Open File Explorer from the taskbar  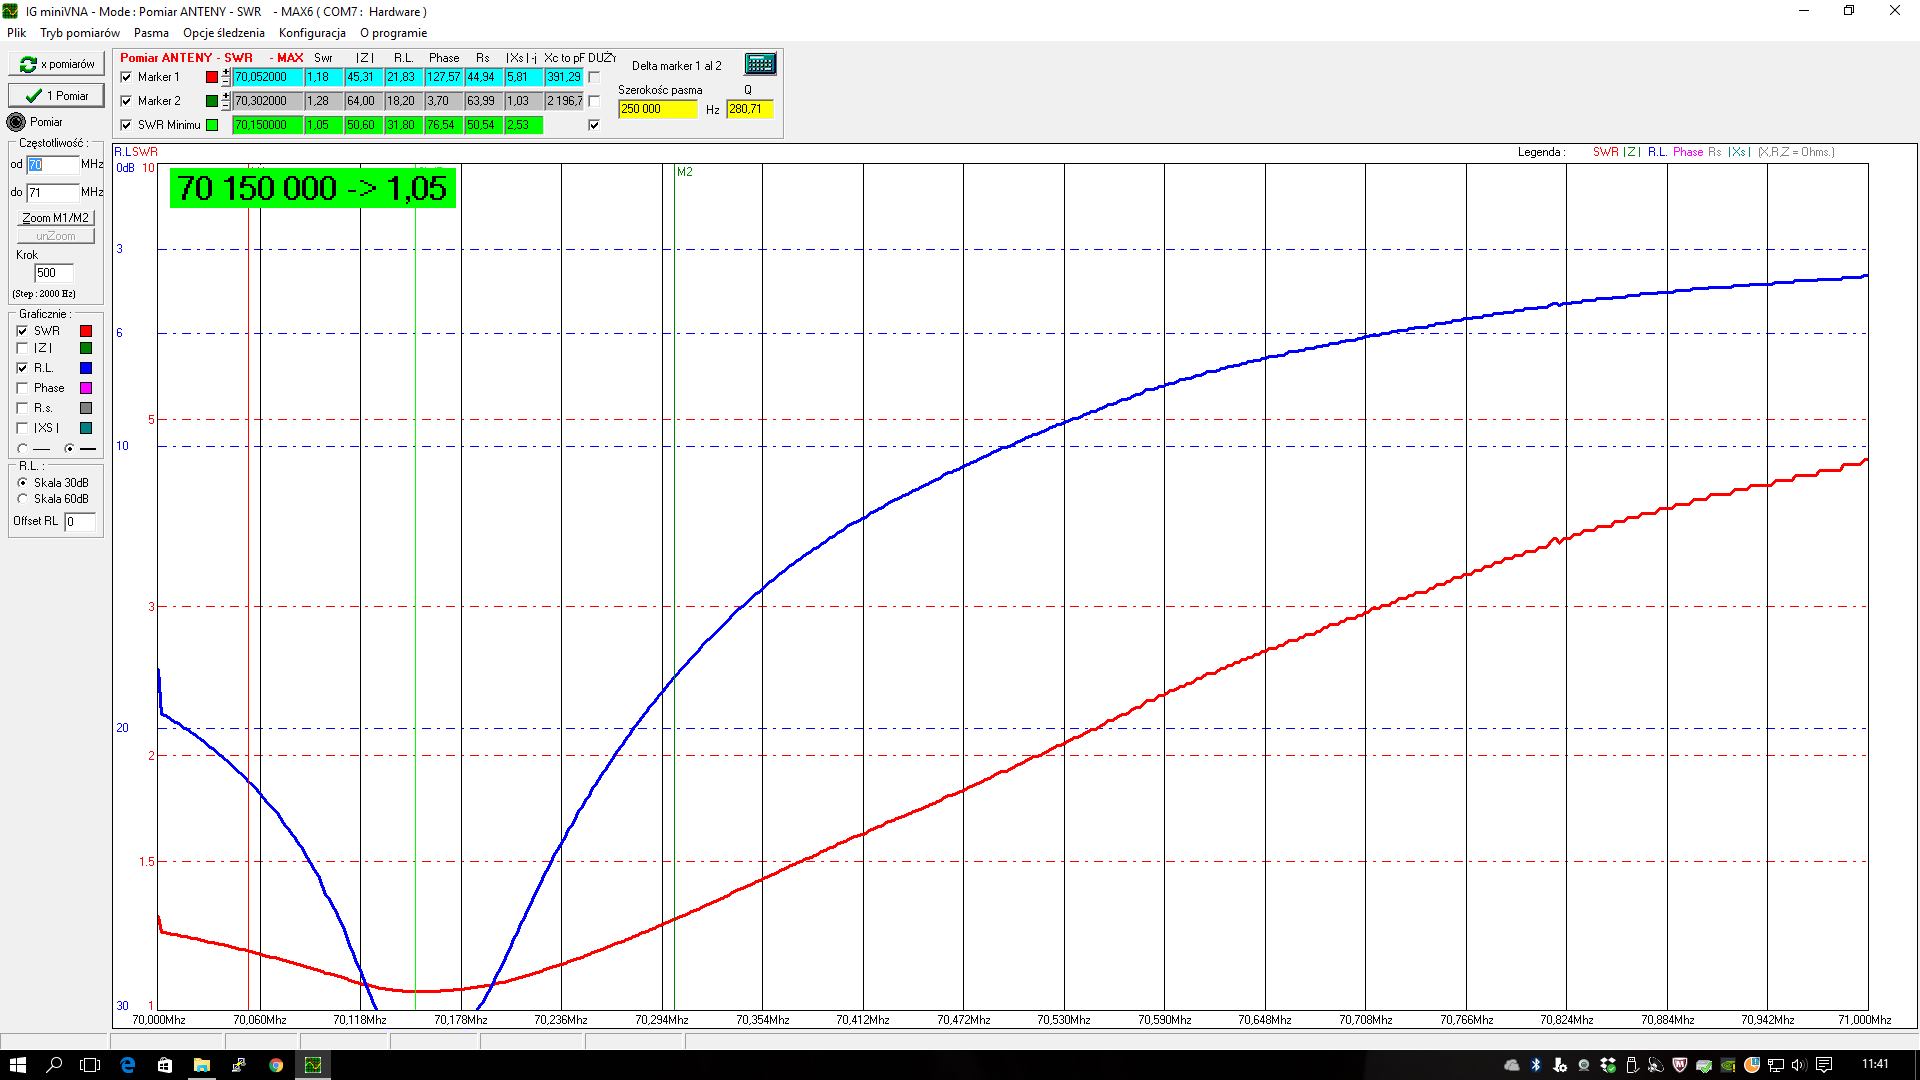[202, 1065]
